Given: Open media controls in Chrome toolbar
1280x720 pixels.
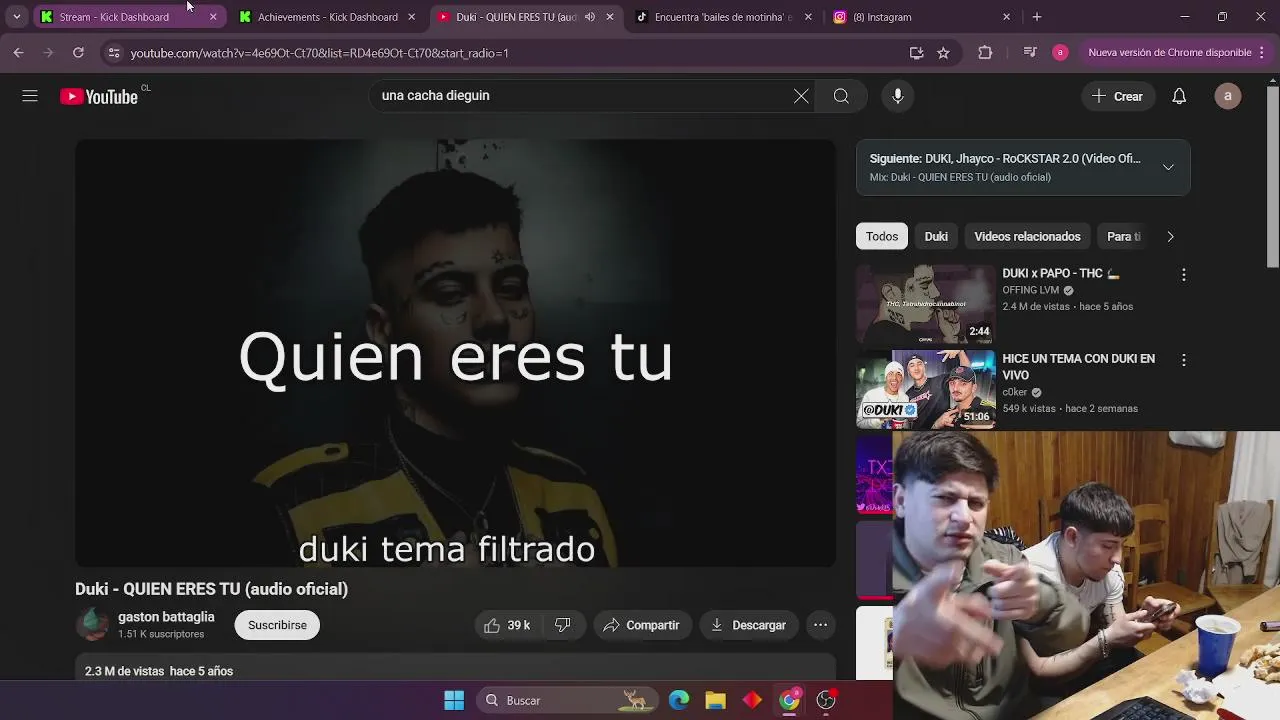Looking at the screenshot, I should pyautogui.click(x=1030, y=53).
